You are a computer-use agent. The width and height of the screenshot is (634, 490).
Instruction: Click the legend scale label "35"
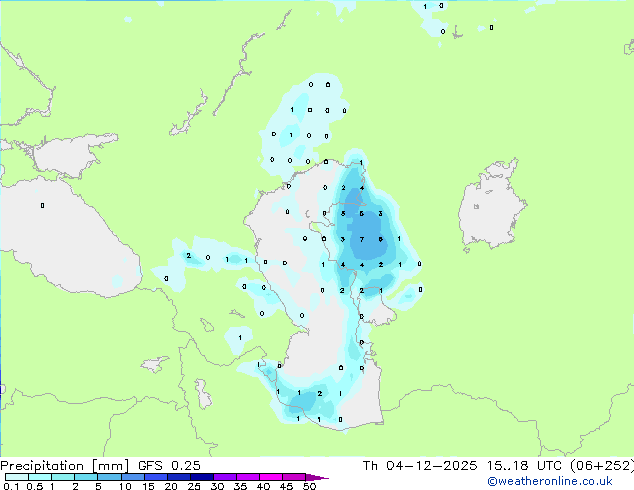click(240, 486)
